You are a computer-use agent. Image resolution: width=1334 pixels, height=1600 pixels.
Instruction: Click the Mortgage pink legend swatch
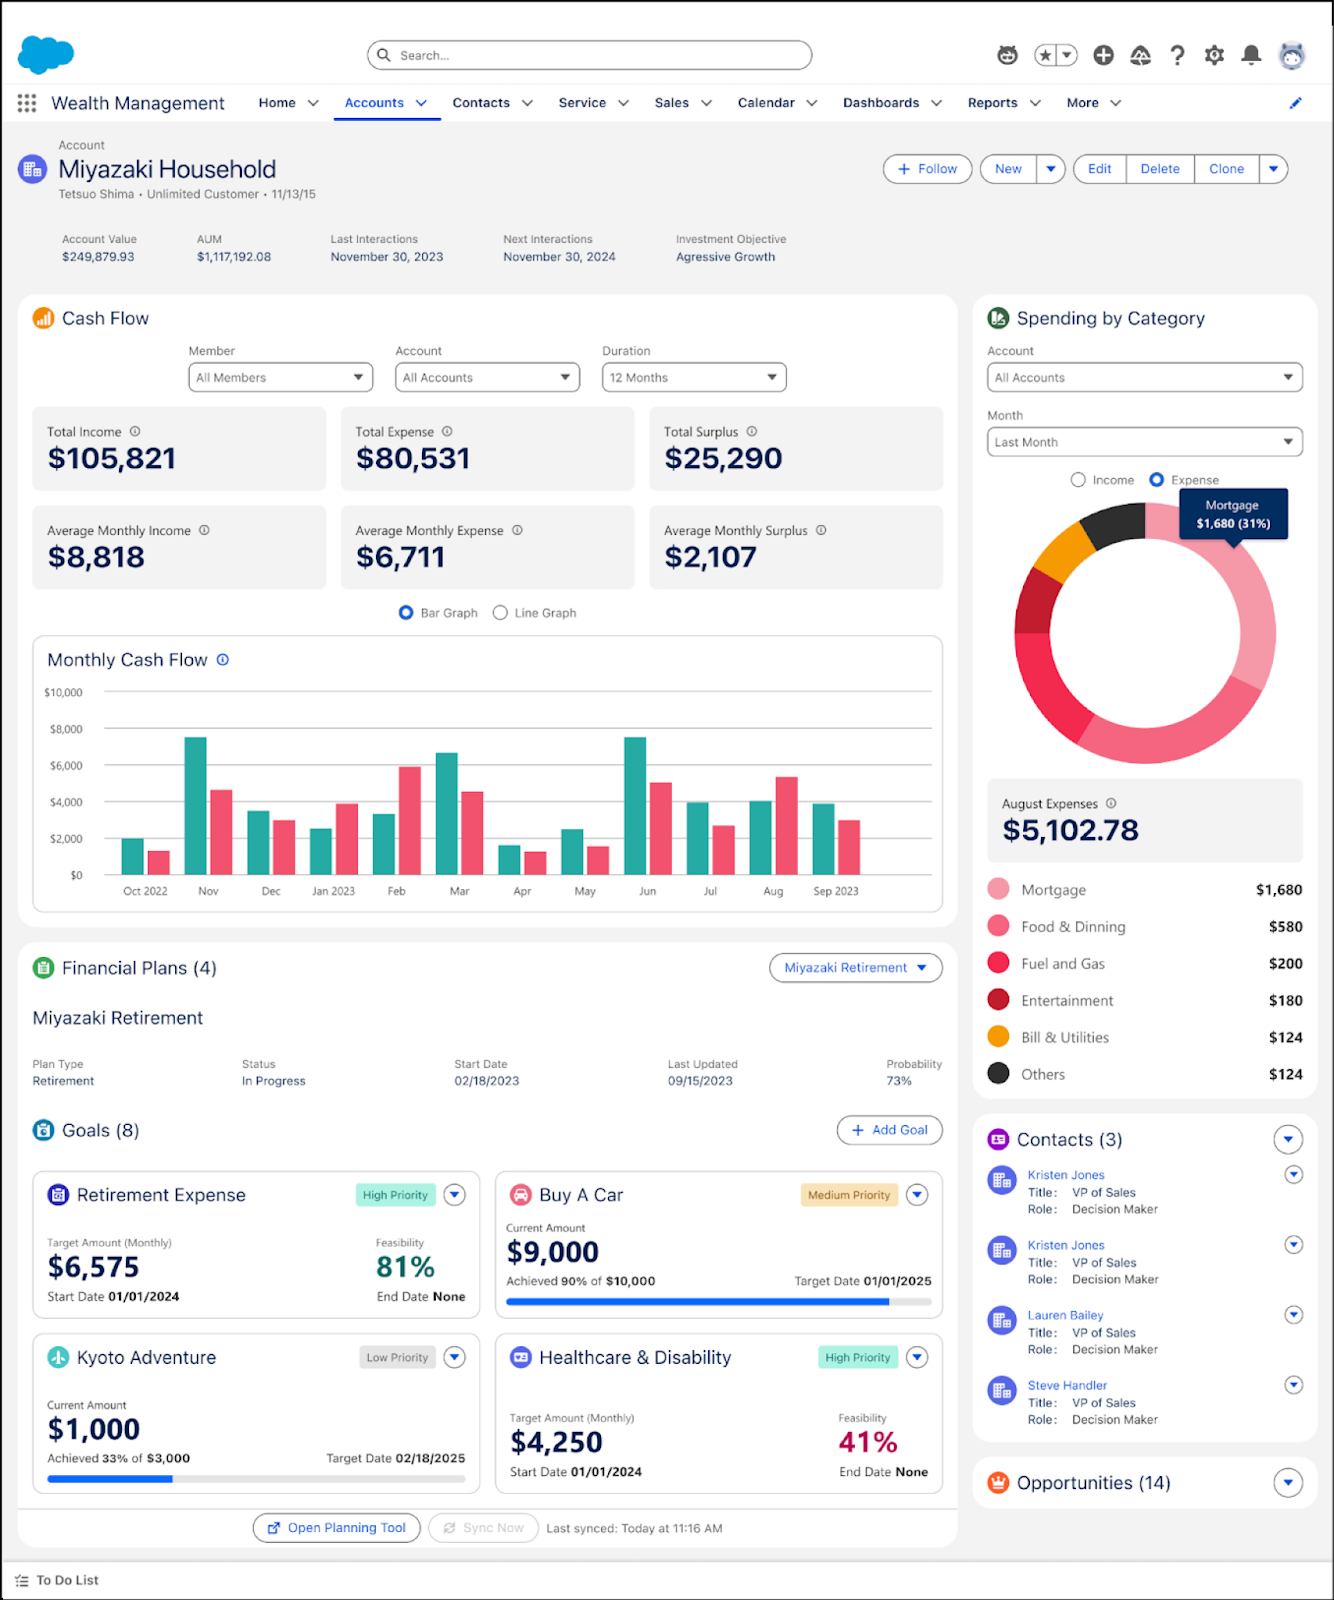click(x=998, y=889)
